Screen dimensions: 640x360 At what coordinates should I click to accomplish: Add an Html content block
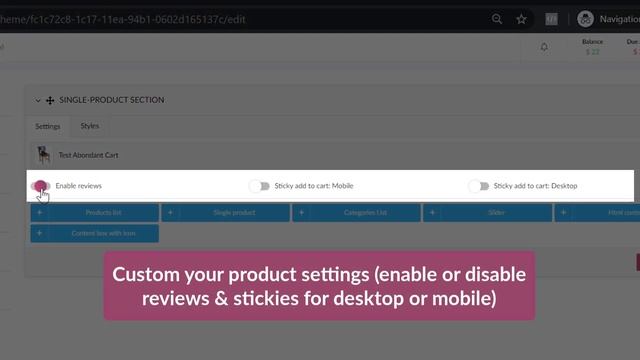point(597,213)
